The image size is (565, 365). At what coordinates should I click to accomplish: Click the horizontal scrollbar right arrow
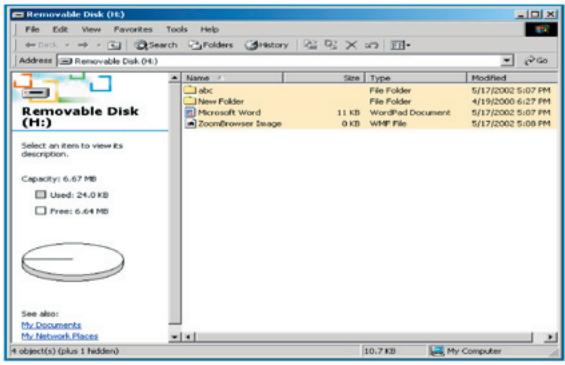tap(550, 337)
